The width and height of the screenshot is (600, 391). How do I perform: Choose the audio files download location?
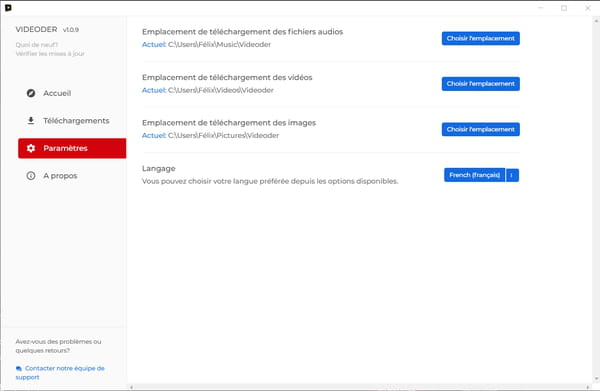tap(481, 38)
